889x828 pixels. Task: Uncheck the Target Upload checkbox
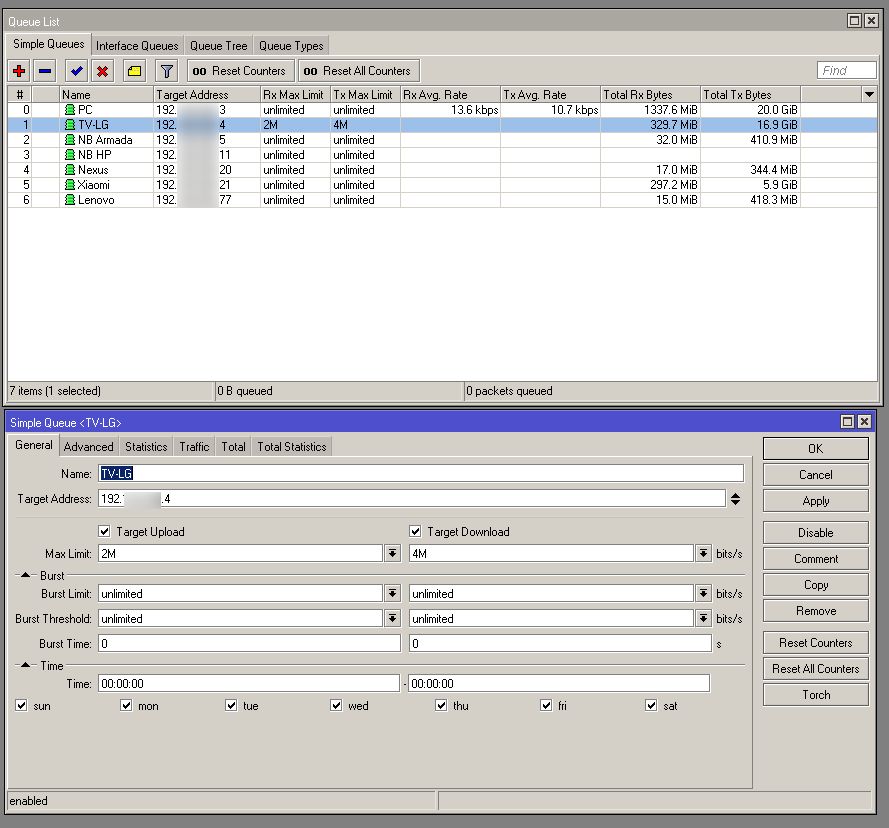pyautogui.click(x=105, y=532)
